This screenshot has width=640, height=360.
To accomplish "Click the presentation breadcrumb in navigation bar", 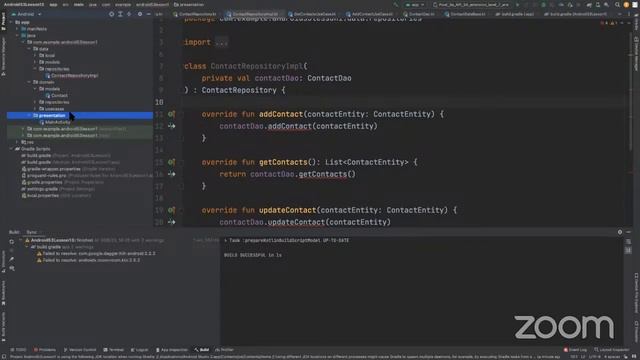I will coord(189,4).
